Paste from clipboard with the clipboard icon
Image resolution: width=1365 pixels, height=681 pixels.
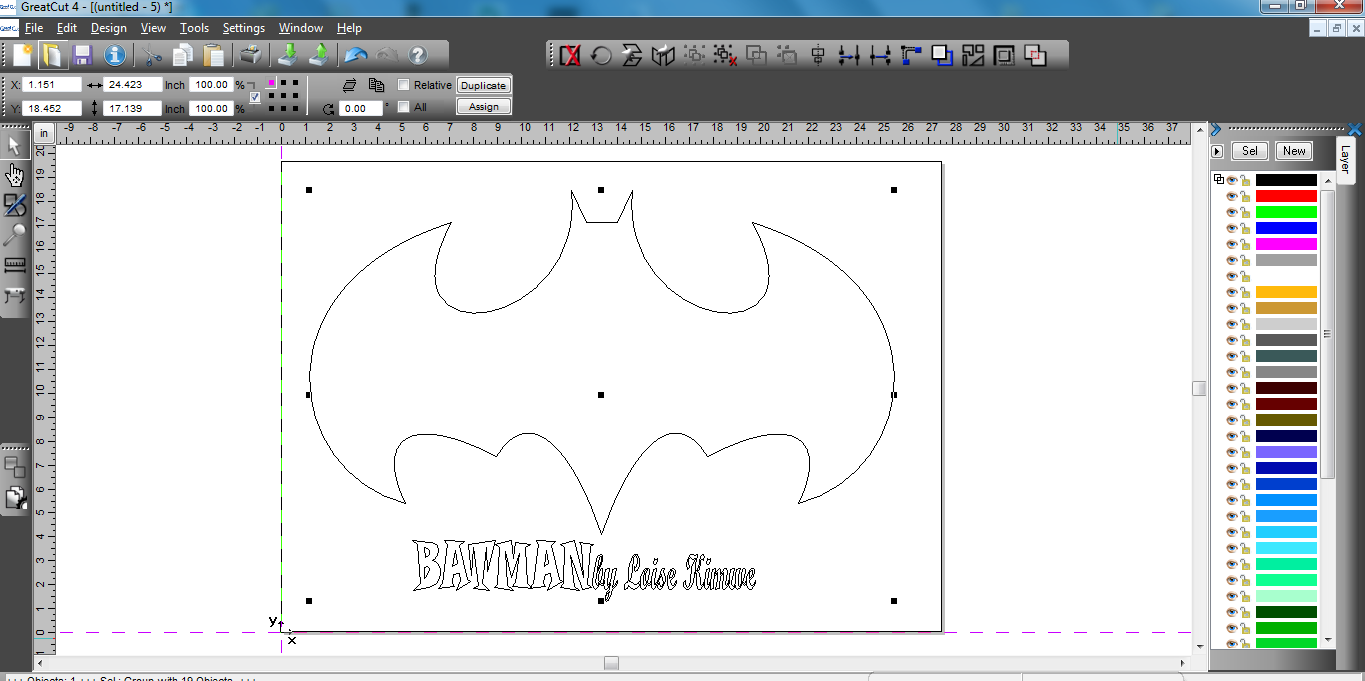(x=213, y=55)
